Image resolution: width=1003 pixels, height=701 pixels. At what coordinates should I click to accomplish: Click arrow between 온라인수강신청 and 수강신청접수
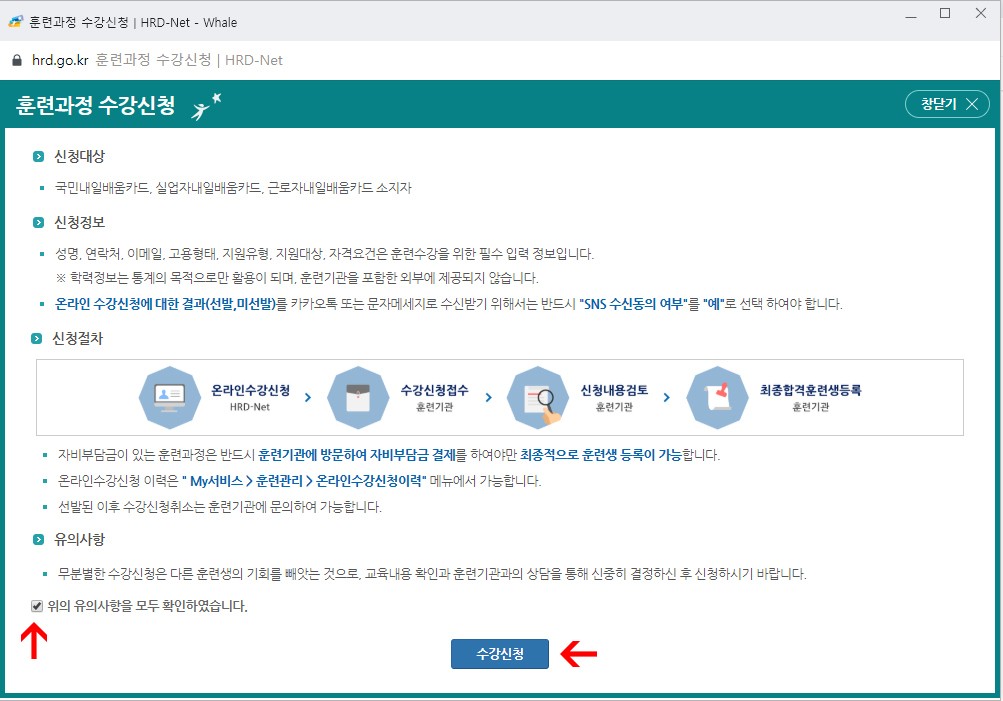click(x=308, y=397)
